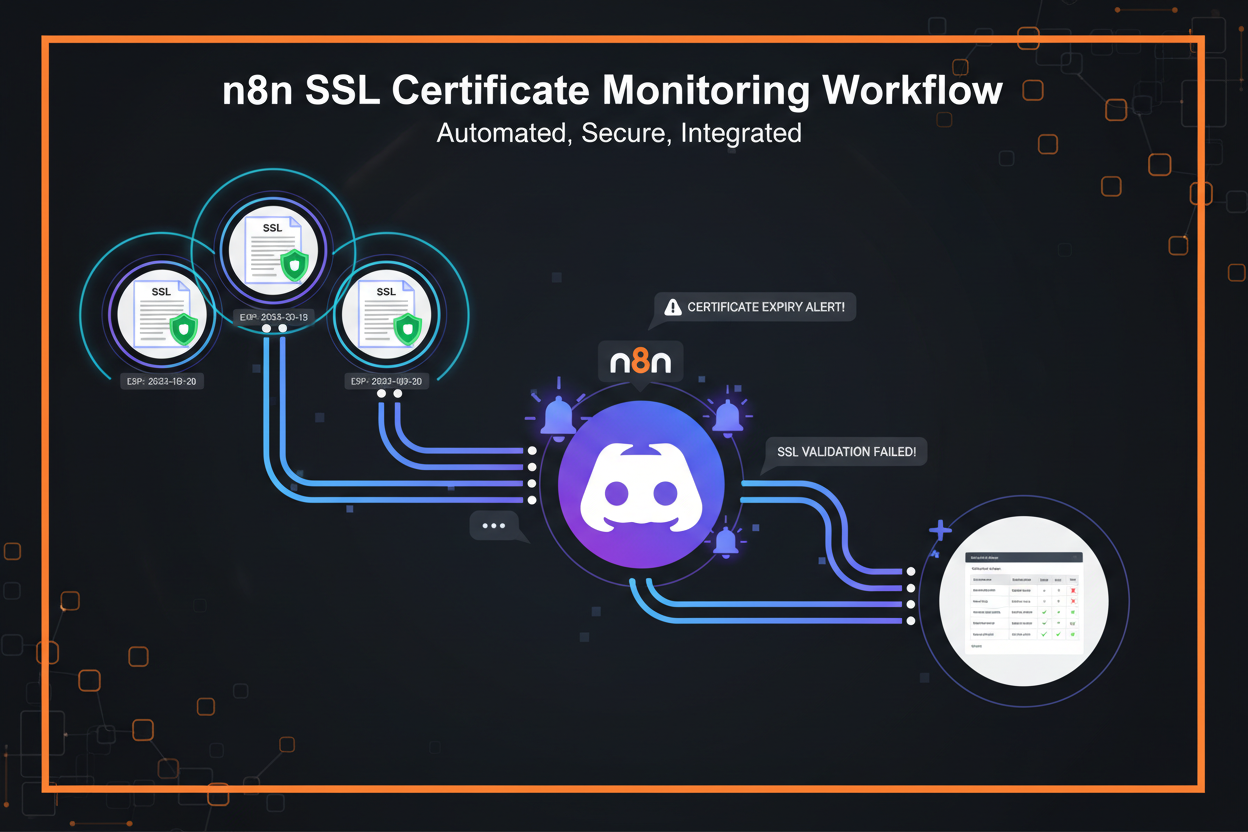Click the n8n SSL Certificate Monitoring Workflow title

point(612,90)
